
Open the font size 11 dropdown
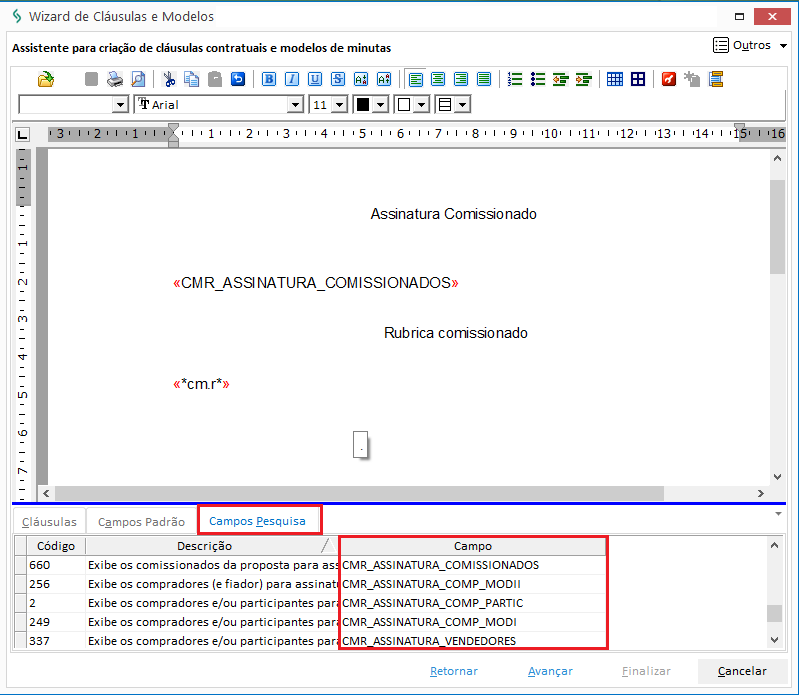[339, 105]
